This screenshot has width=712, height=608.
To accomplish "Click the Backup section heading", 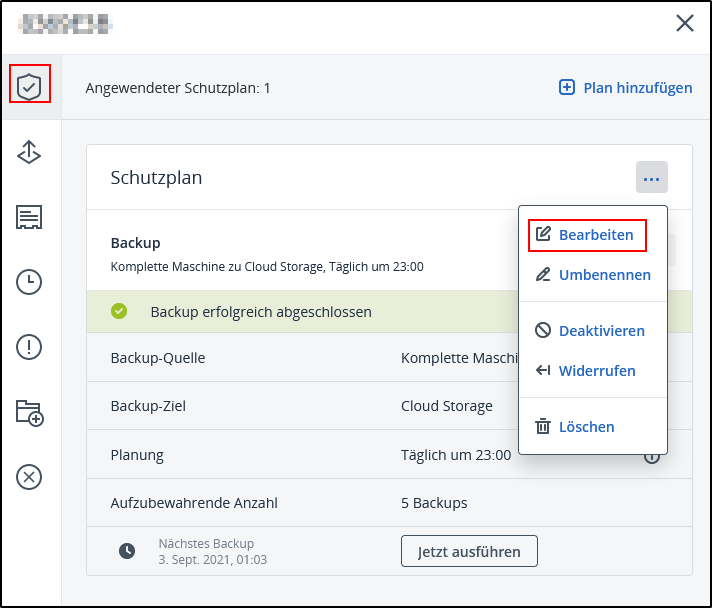I will point(135,243).
